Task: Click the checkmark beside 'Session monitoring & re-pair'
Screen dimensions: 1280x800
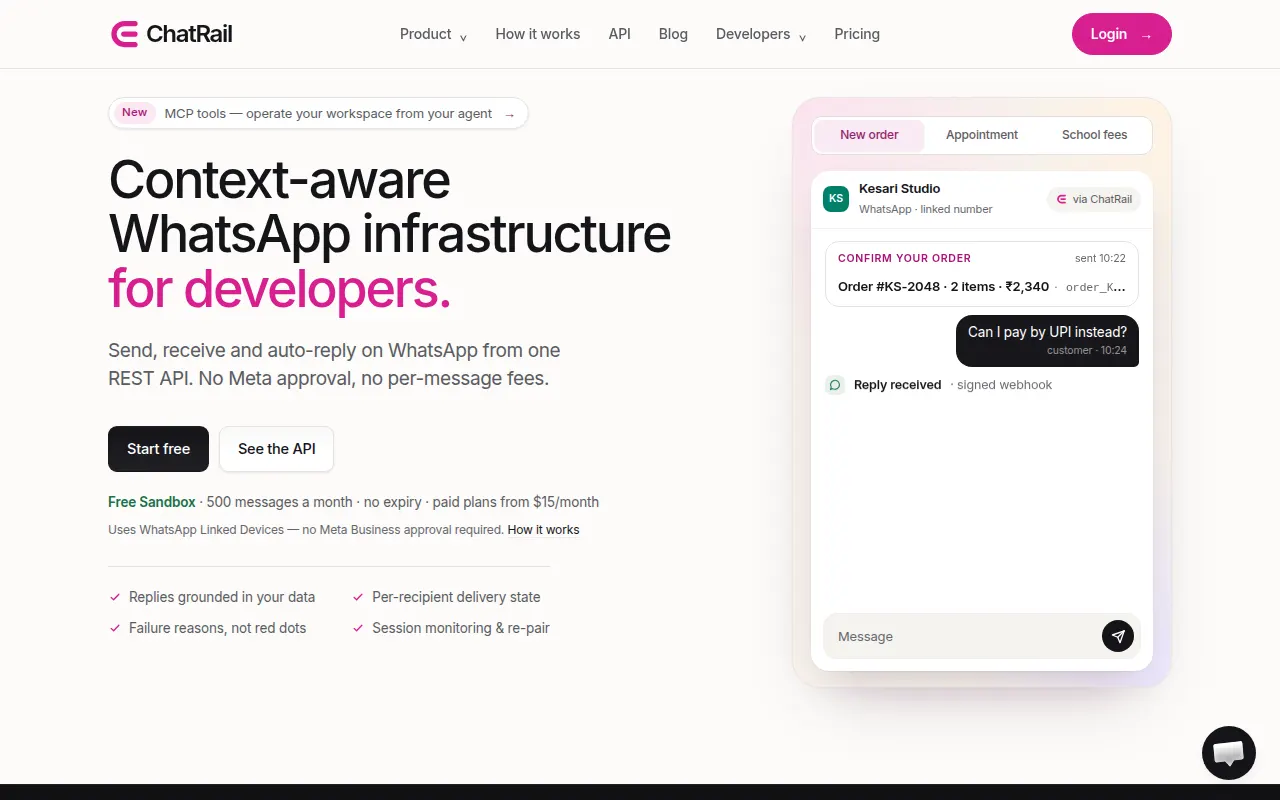Action: [358, 628]
